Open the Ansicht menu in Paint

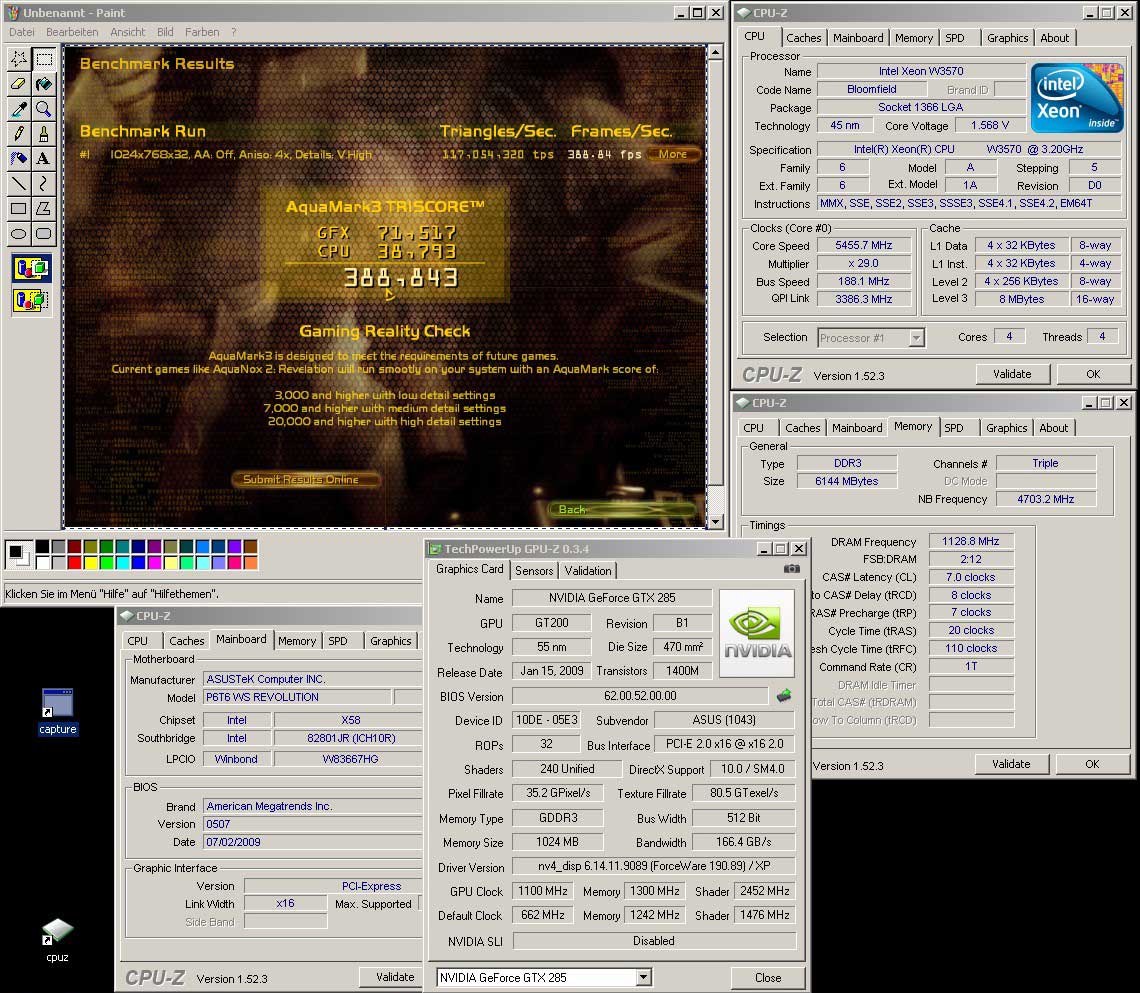pyautogui.click(x=127, y=32)
